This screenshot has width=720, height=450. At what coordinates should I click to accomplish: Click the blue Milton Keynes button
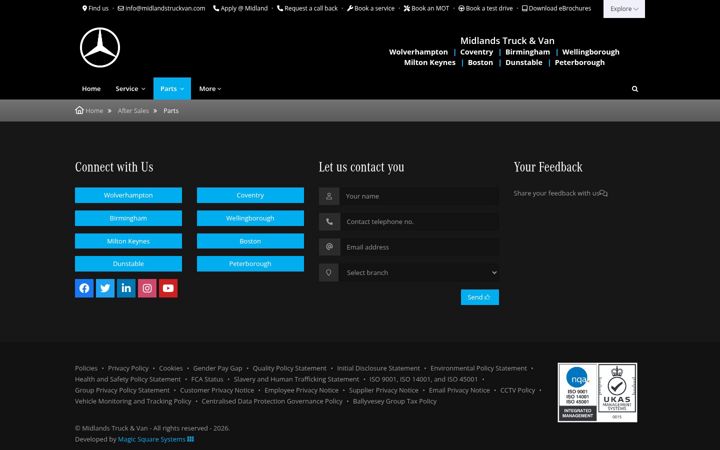coord(128,241)
